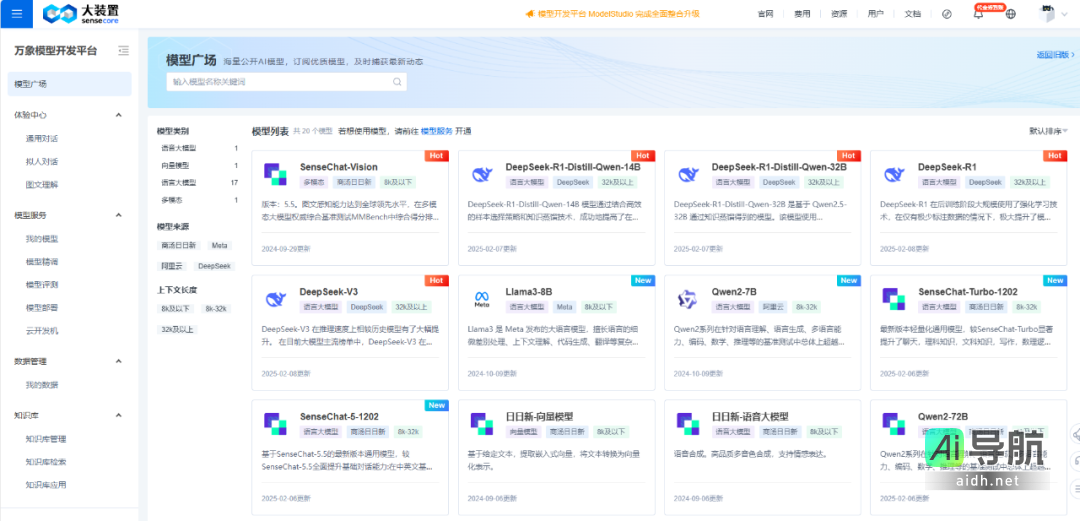Viewport: 1080px width, 521px height.
Task: Filter model source by 商汤日日新 tag
Action: [x=179, y=245]
